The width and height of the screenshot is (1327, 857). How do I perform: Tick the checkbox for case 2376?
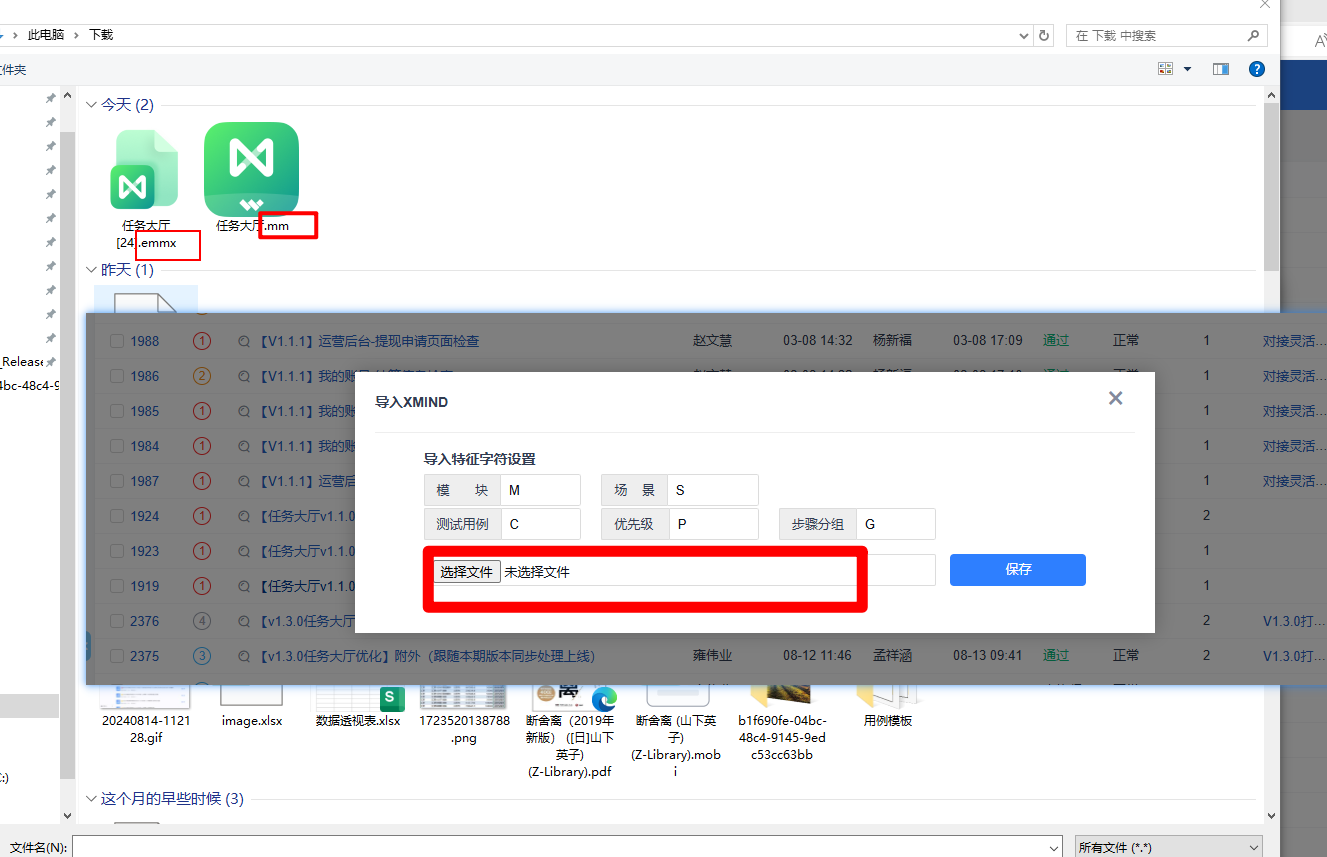(x=117, y=621)
